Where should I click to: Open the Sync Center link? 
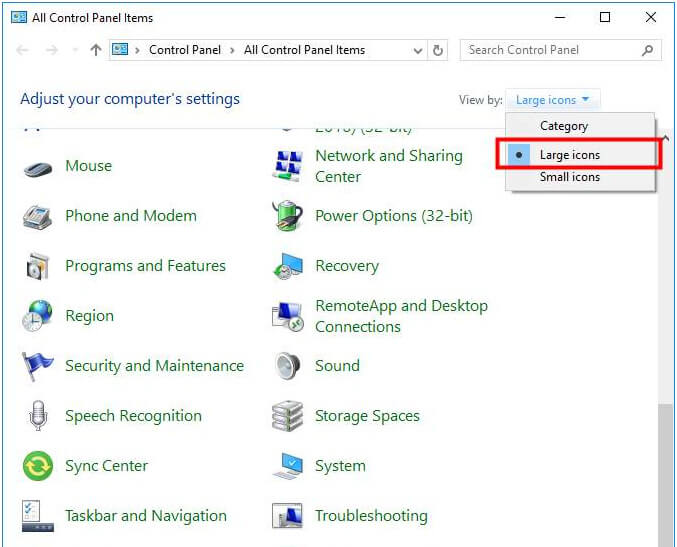click(106, 466)
